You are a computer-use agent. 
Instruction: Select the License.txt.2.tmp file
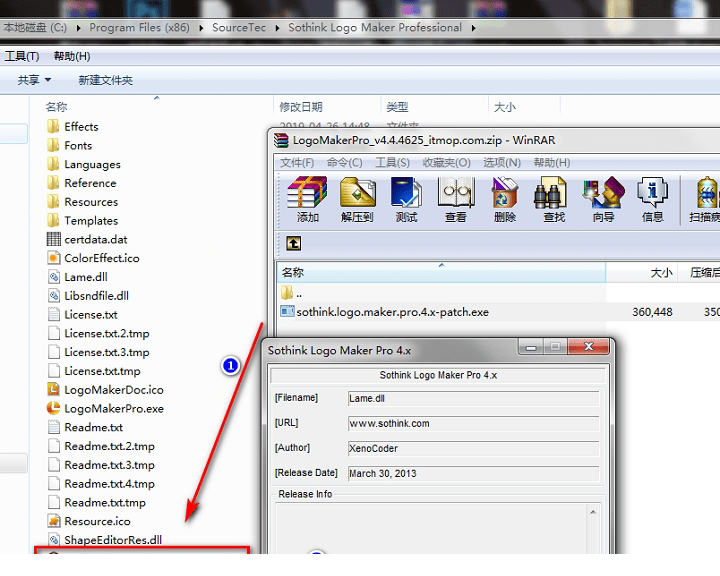point(98,333)
